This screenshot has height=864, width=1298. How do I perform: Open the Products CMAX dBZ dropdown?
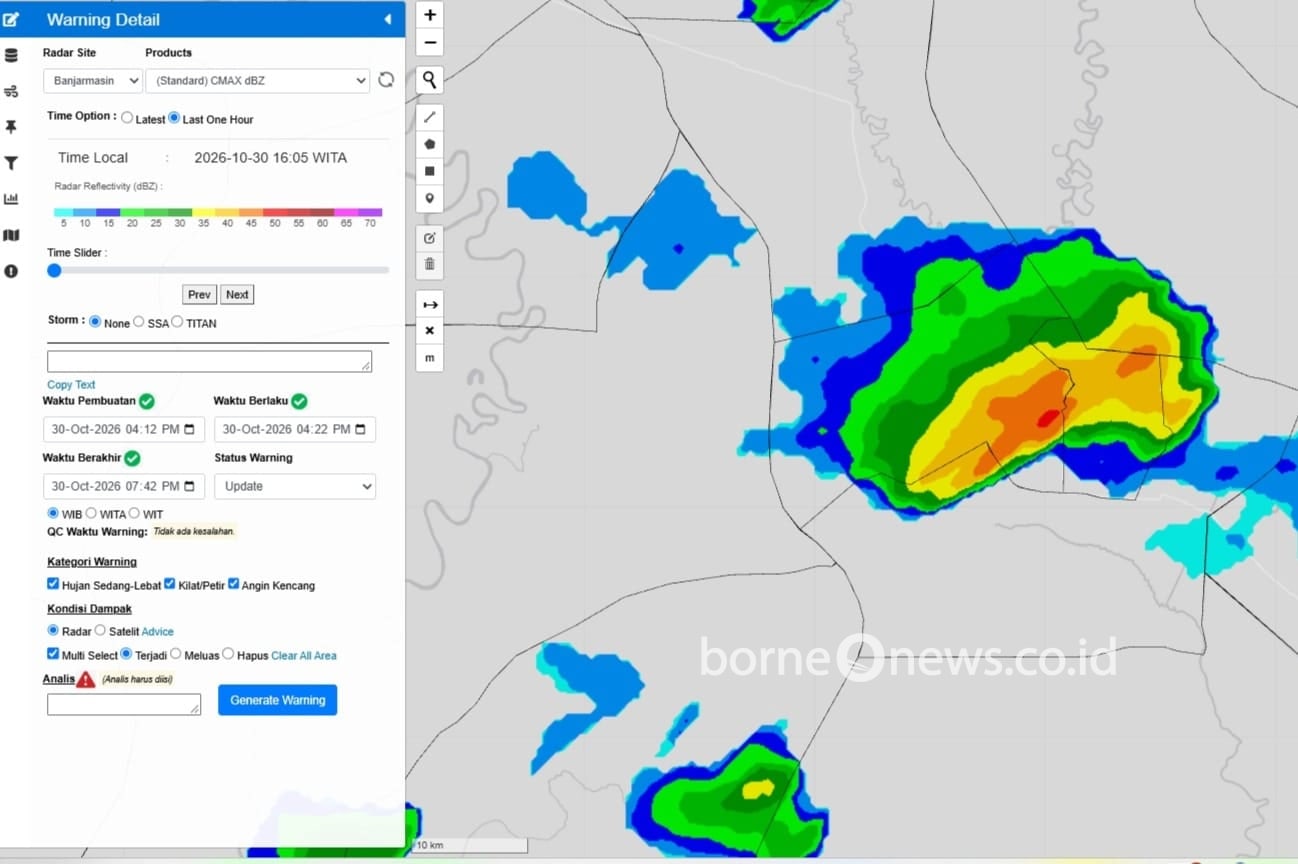pos(258,80)
